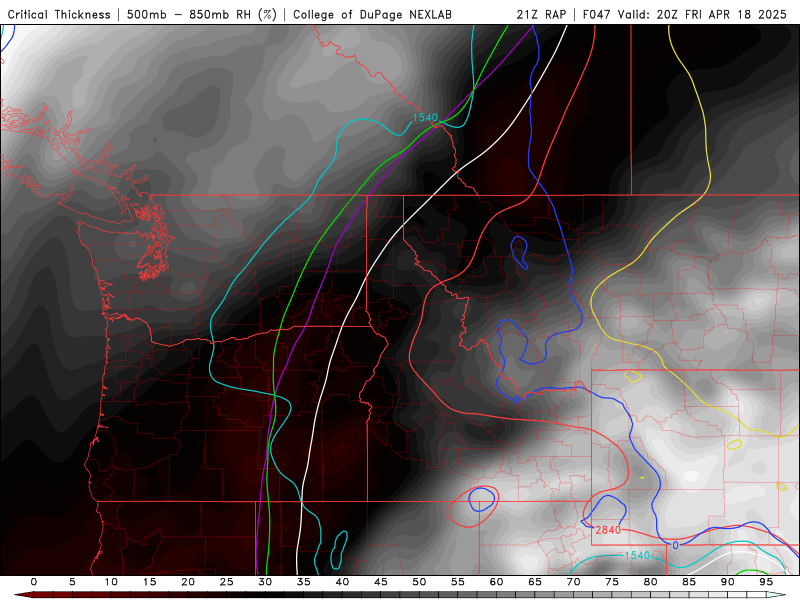The image size is (800, 600).
Task: Click the "Critical Thickness" title text
Action: (x=59, y=14)
